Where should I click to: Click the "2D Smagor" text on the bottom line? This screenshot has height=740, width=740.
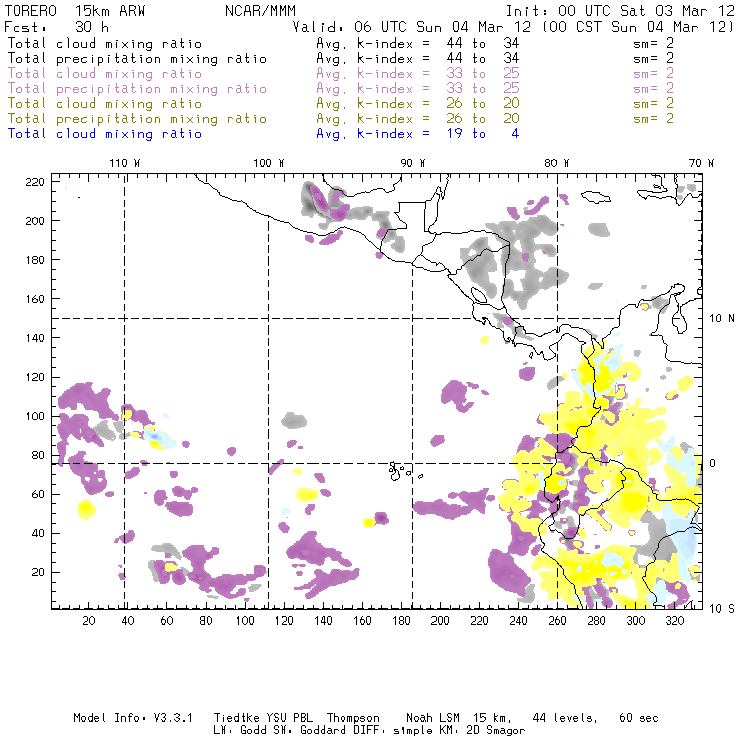point(495,730)
